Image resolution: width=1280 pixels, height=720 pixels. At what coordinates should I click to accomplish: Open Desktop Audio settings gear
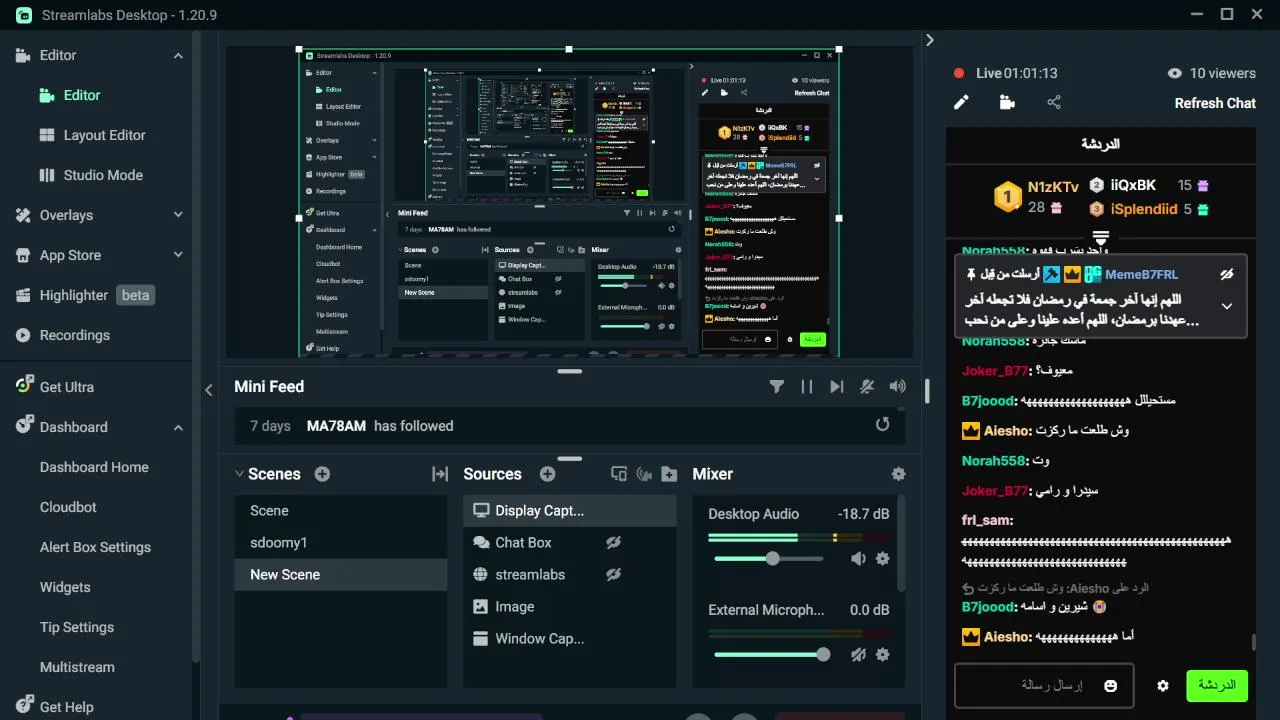882,559
